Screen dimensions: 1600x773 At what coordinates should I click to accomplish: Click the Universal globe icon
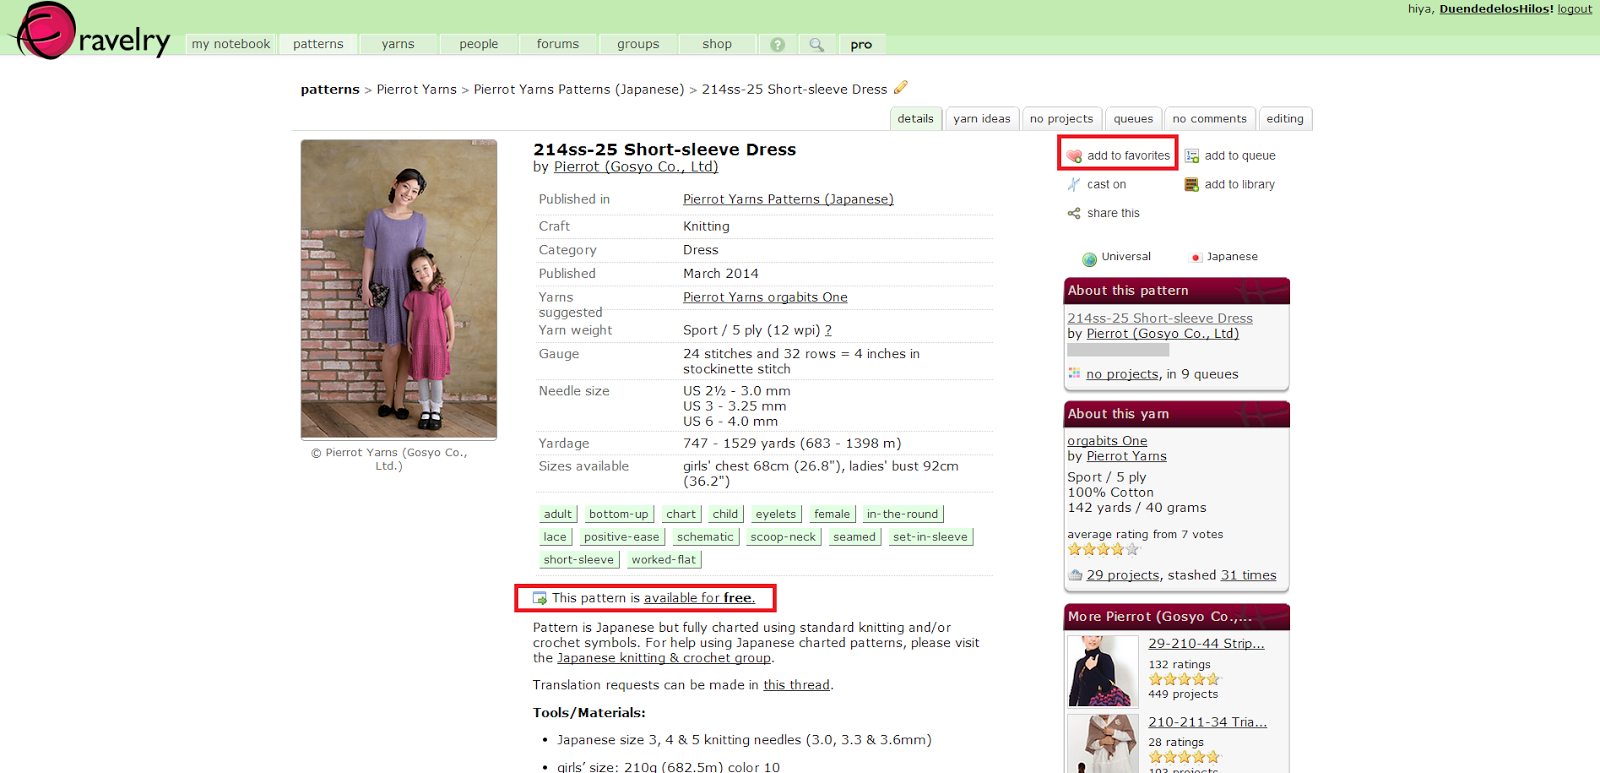pos(1090,258)
